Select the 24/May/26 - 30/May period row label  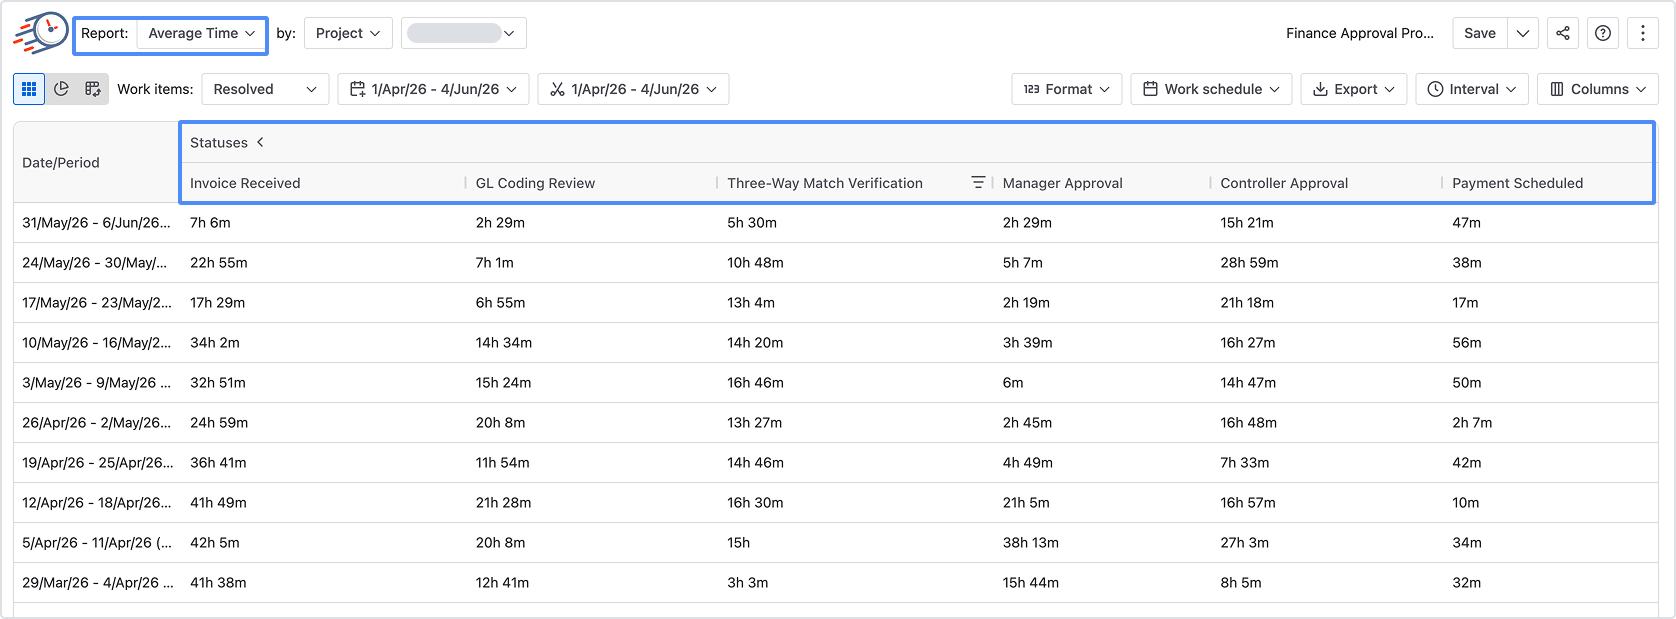pyautogui.click(x=95, y=263)
